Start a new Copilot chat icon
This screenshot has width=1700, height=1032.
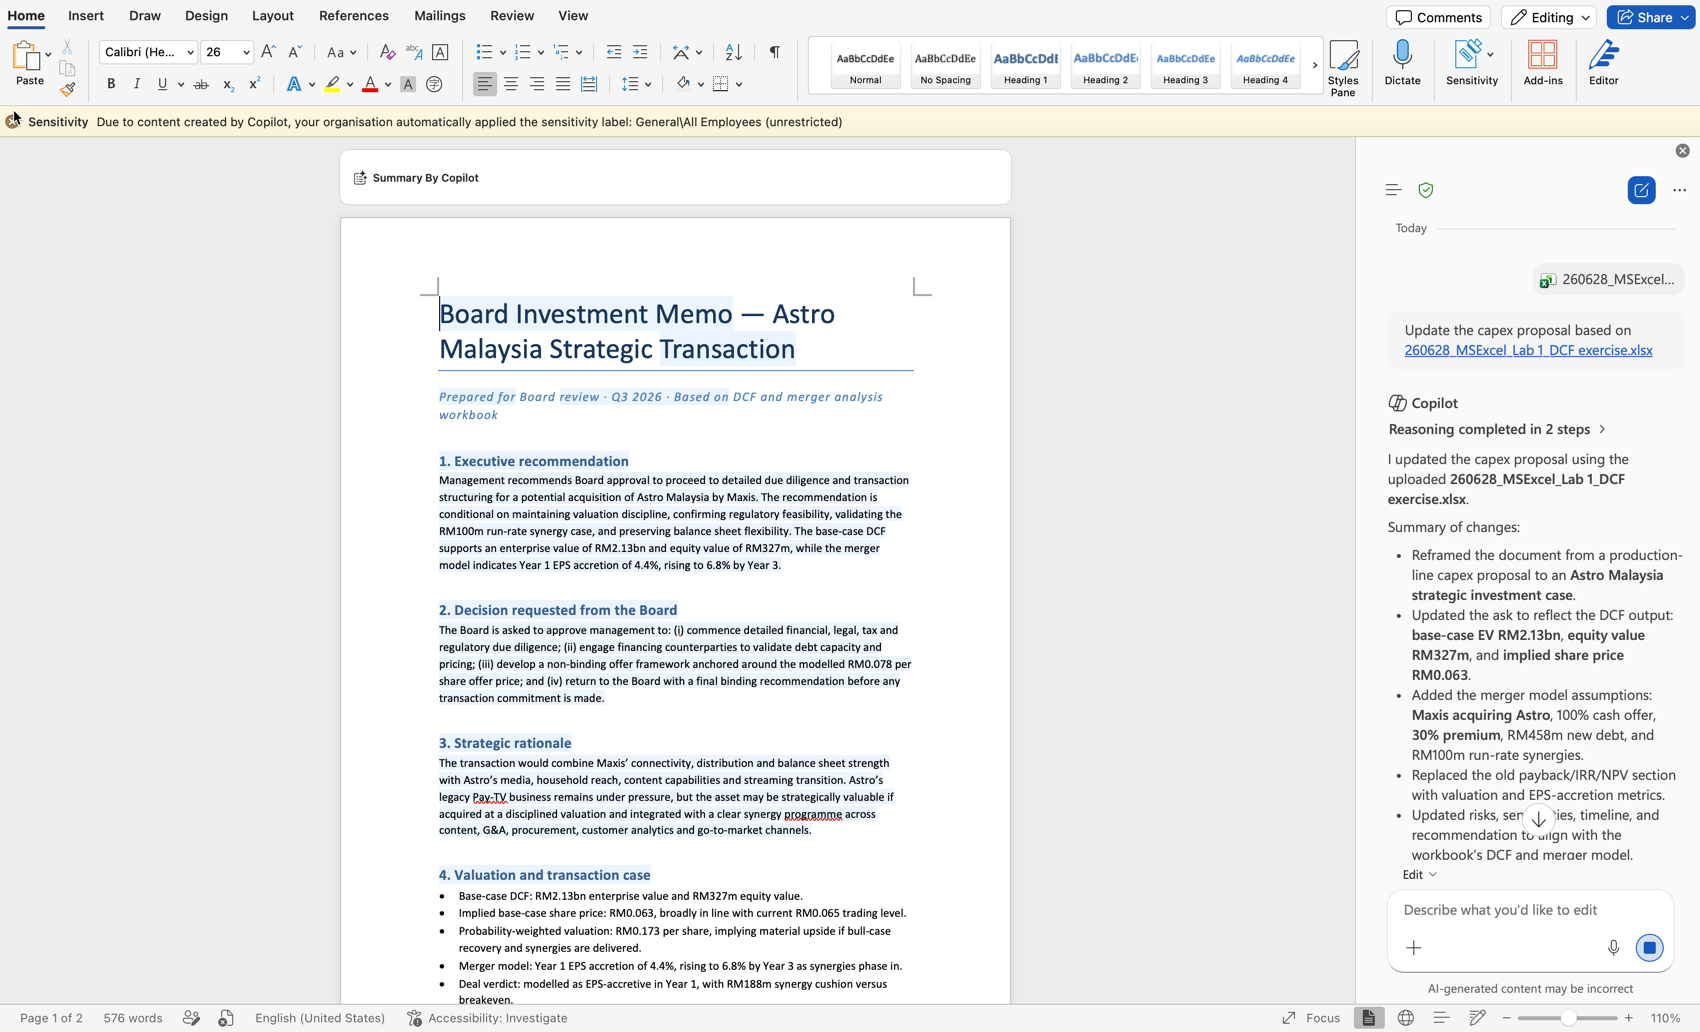1641,190
